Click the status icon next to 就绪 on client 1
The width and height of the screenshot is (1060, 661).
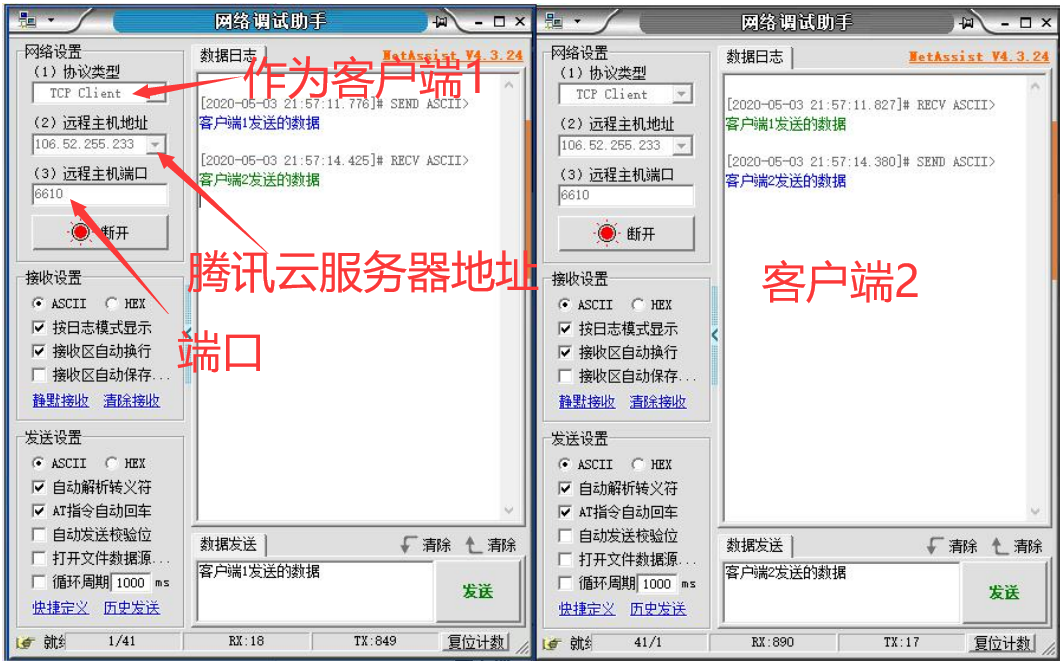pyautogui.click(x=16, y=645)
